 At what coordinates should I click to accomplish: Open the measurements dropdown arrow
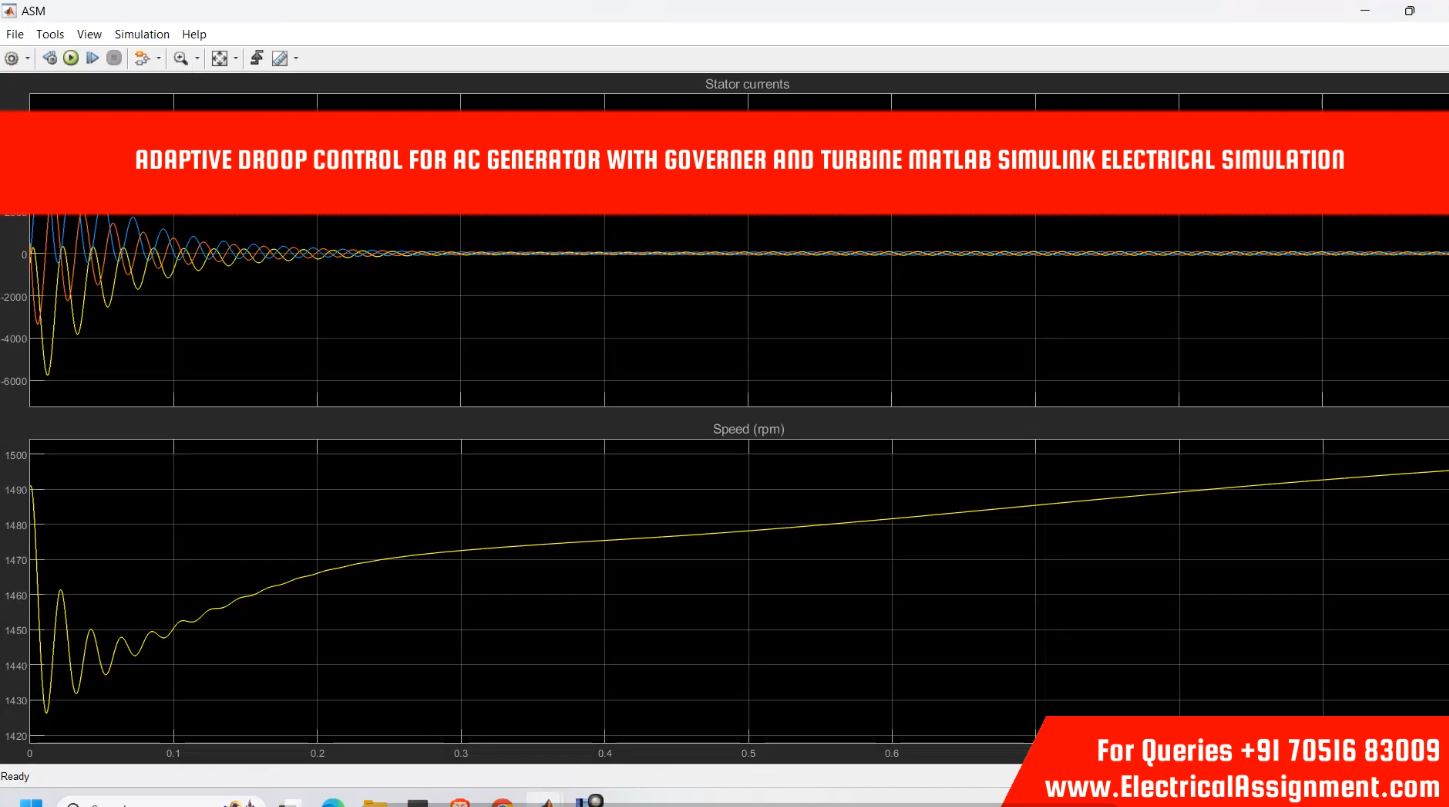(x=296, y=58)
